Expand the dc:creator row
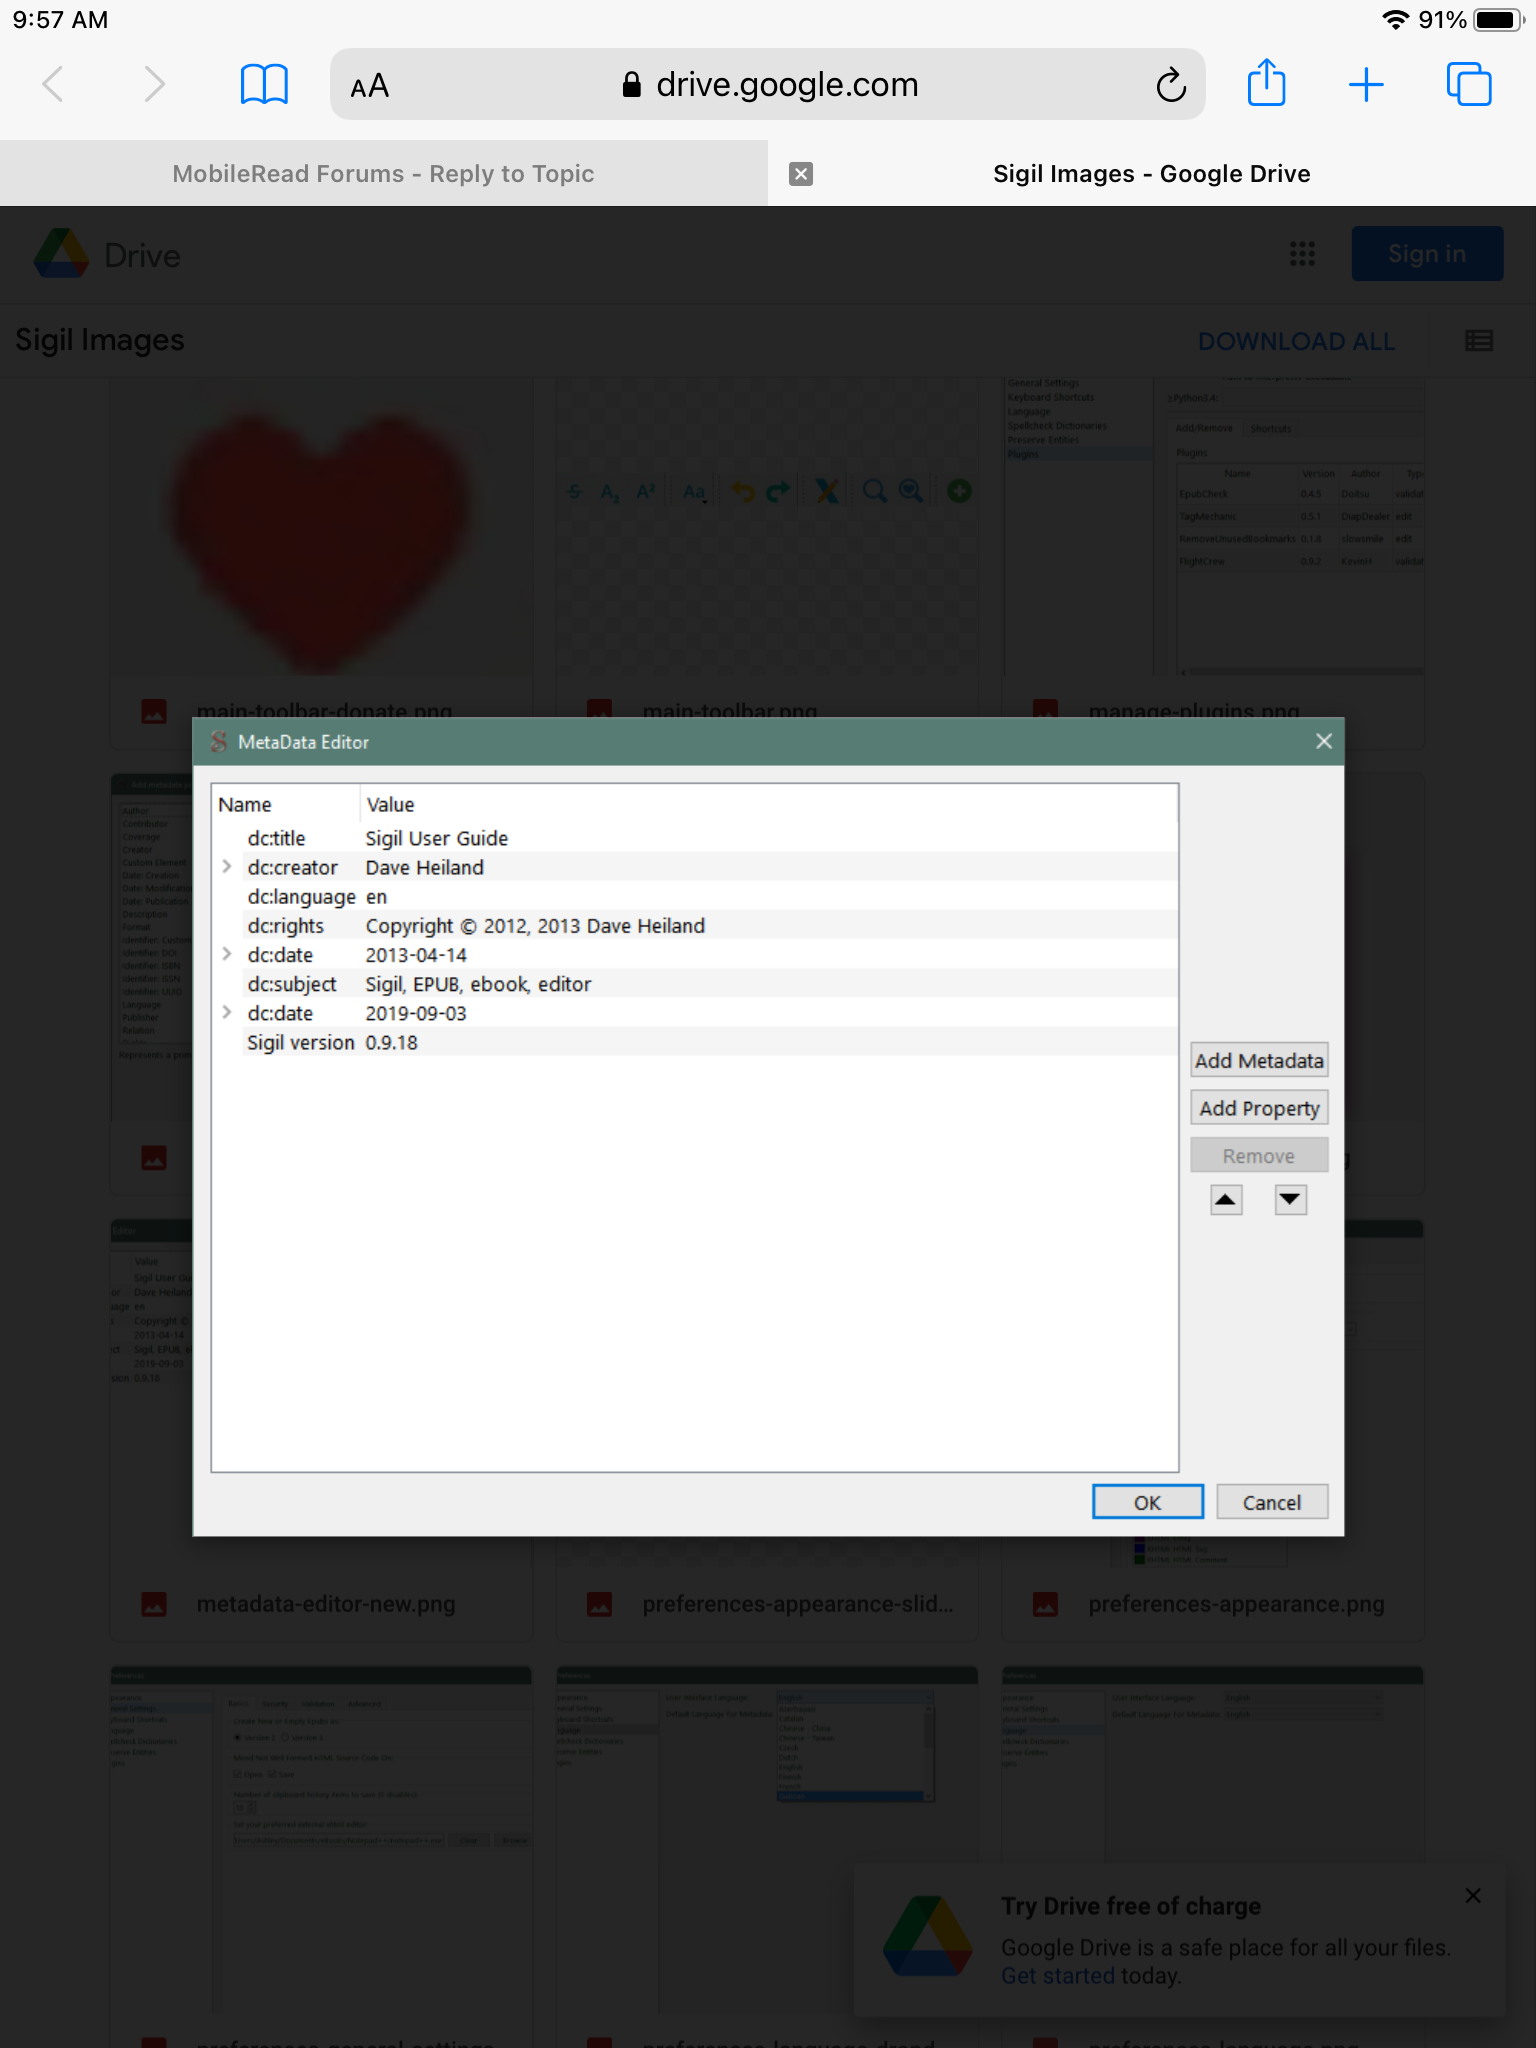 click(x=227, y=867)
